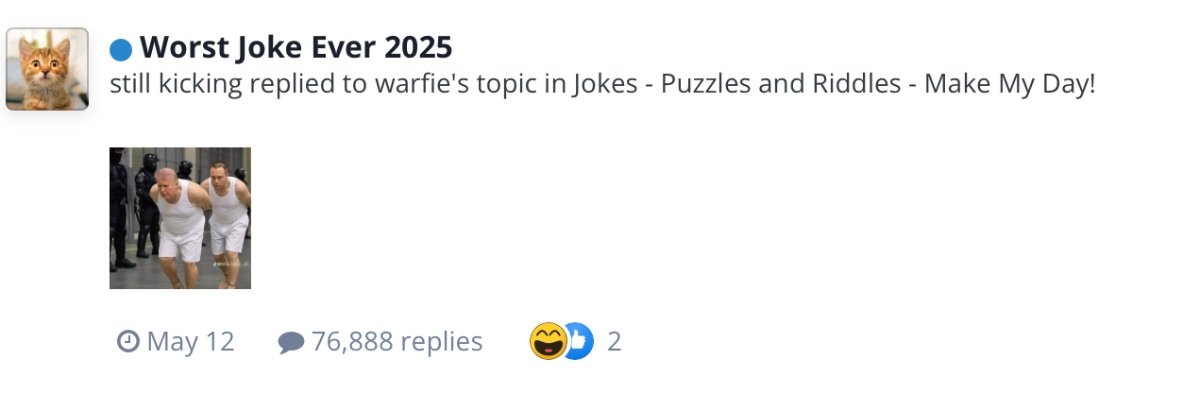Open the Worst Joke Ever 2025 topic
This screenshot has width=1200, height=394.
296,47
